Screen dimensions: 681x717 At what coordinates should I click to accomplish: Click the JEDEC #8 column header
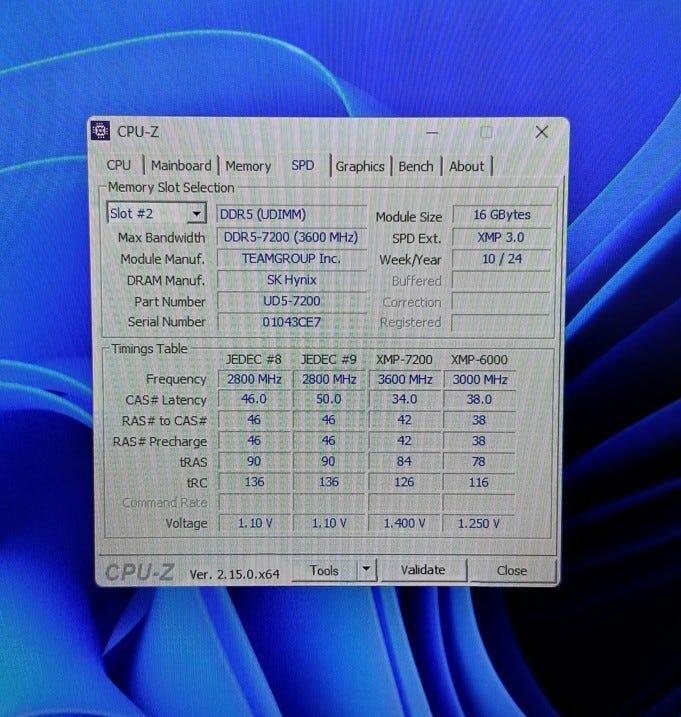tap(254, 359)
